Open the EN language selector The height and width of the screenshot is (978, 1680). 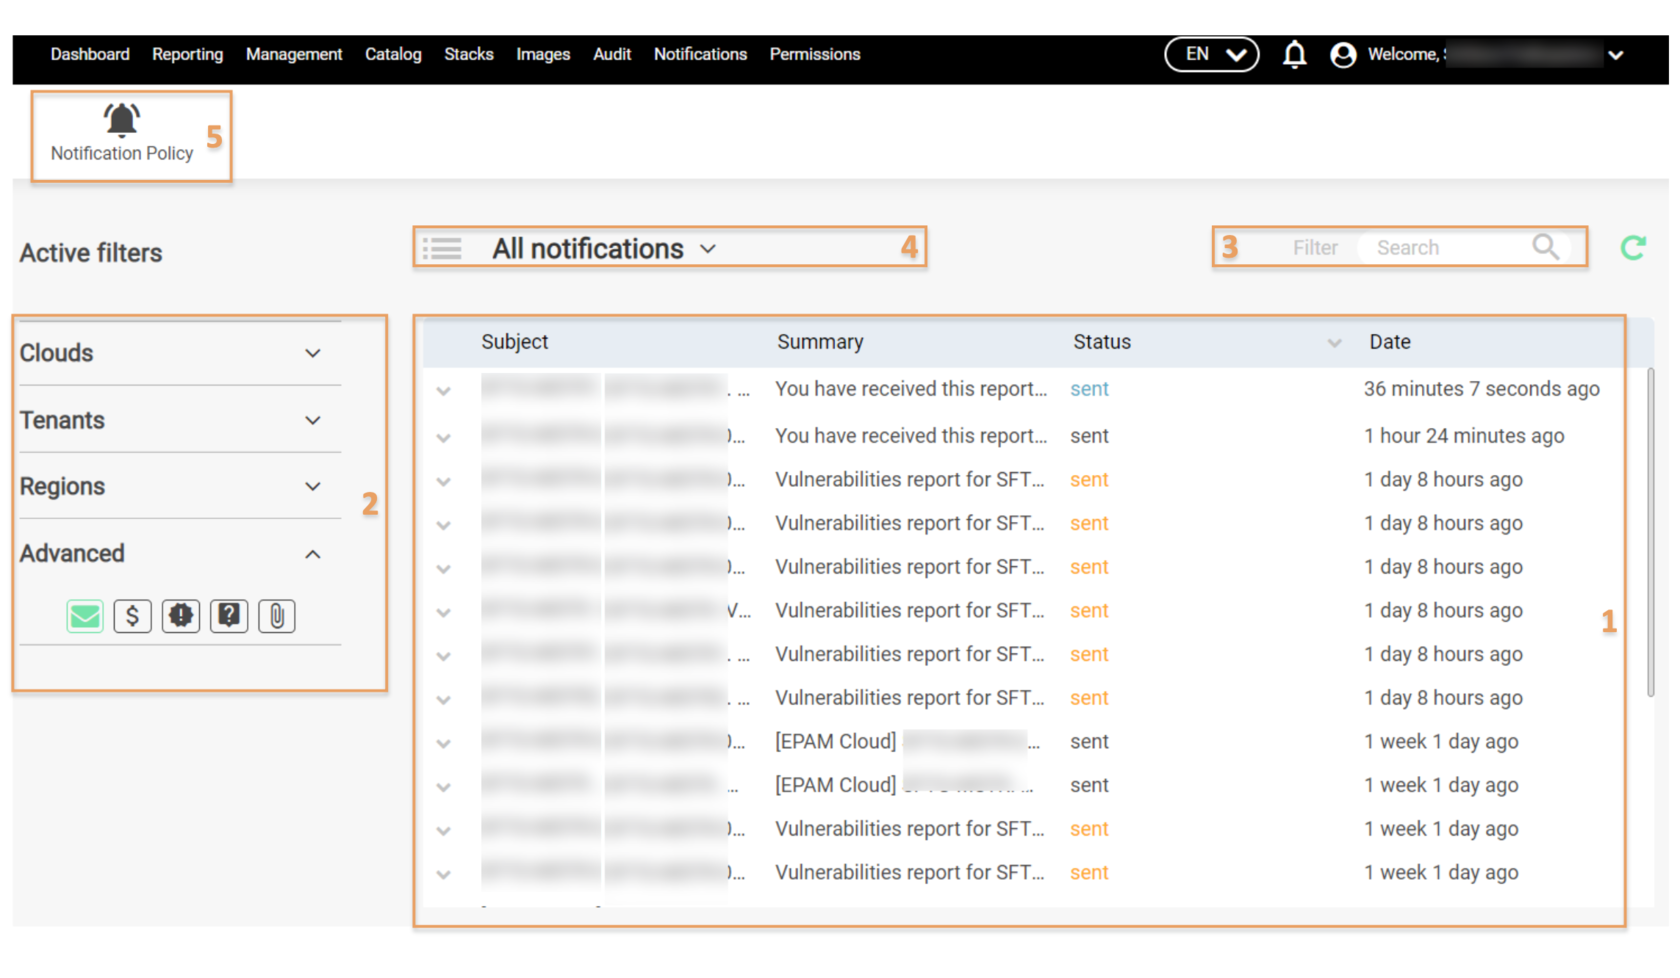click(x=1211, y=54)
